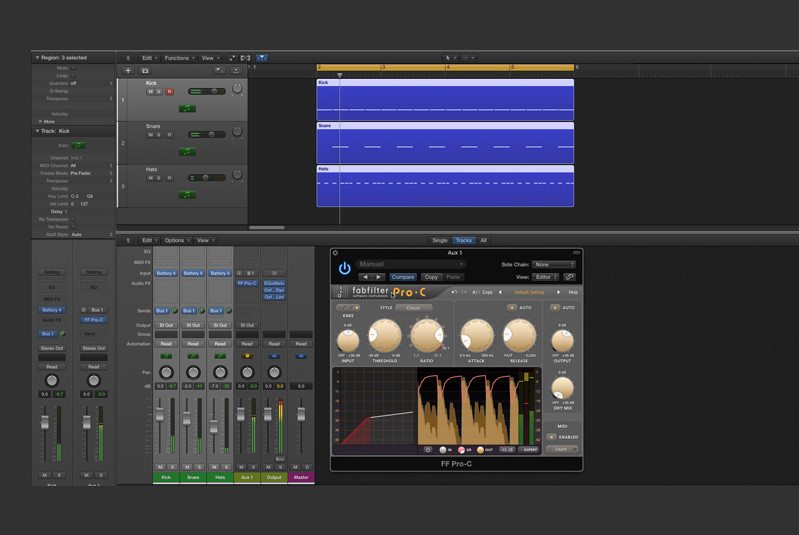Open the plugin View Editor dropdown
Viewport: 799px width, 535px height.
[546, 277]
